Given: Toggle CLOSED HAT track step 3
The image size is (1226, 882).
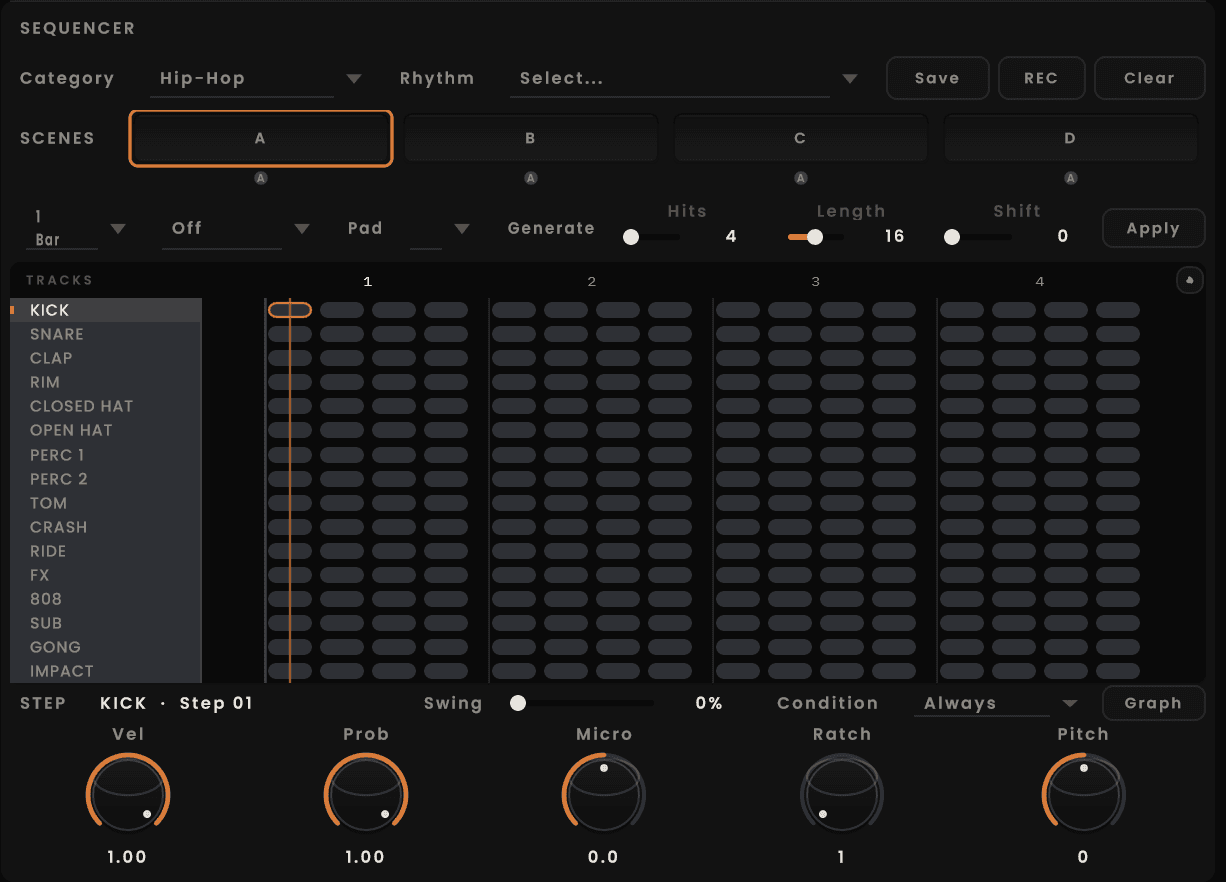Looking at the screenshot, I should pos(394,406).
